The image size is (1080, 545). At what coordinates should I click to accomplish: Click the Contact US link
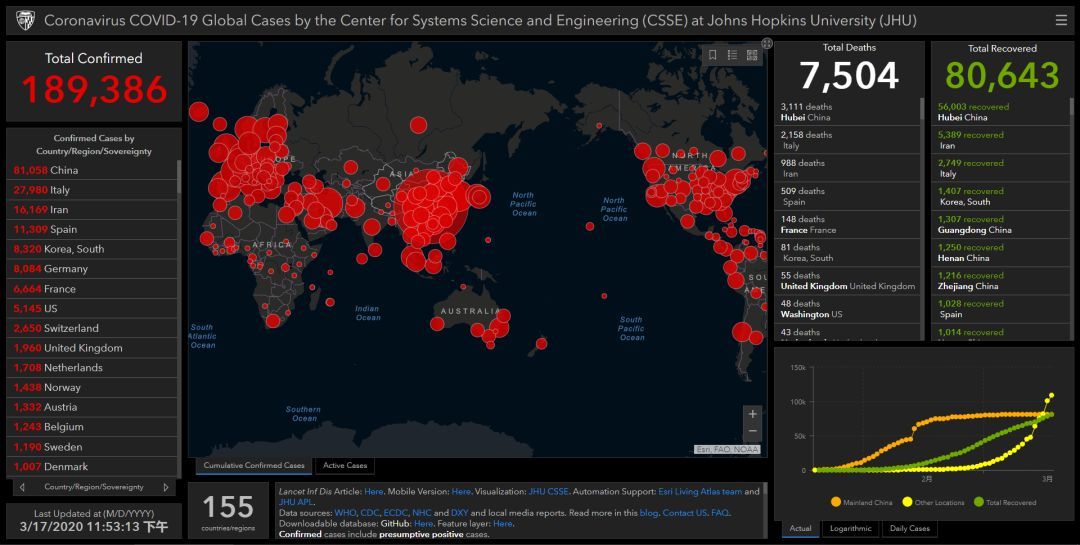coord(684,513)
